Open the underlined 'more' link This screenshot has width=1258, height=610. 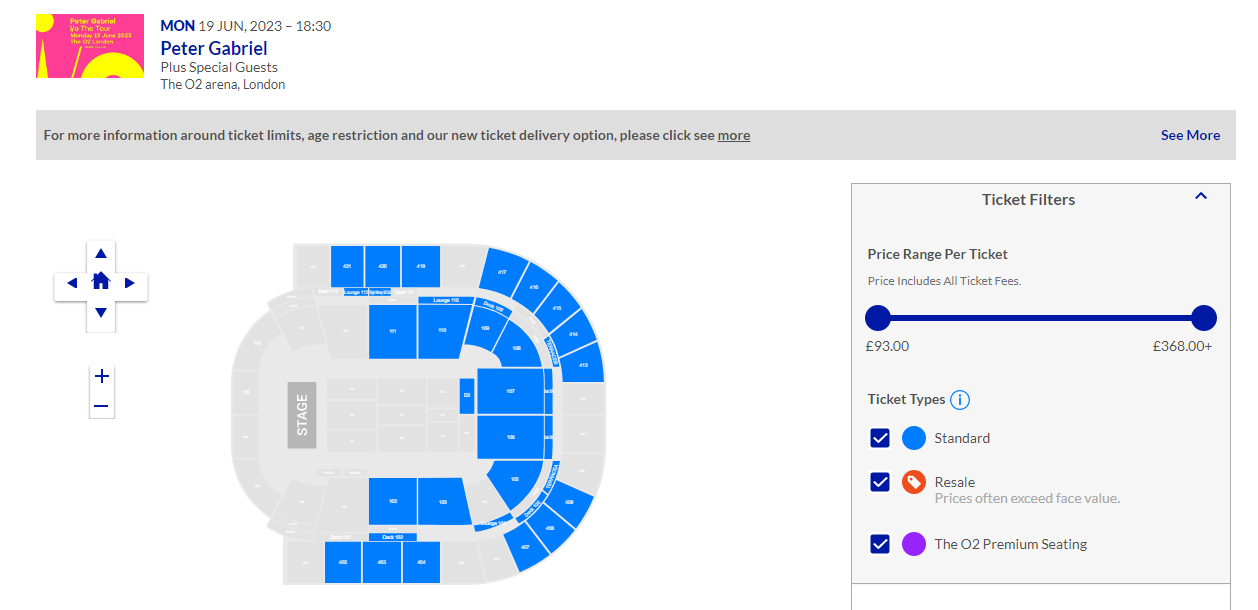pos(734,135)
